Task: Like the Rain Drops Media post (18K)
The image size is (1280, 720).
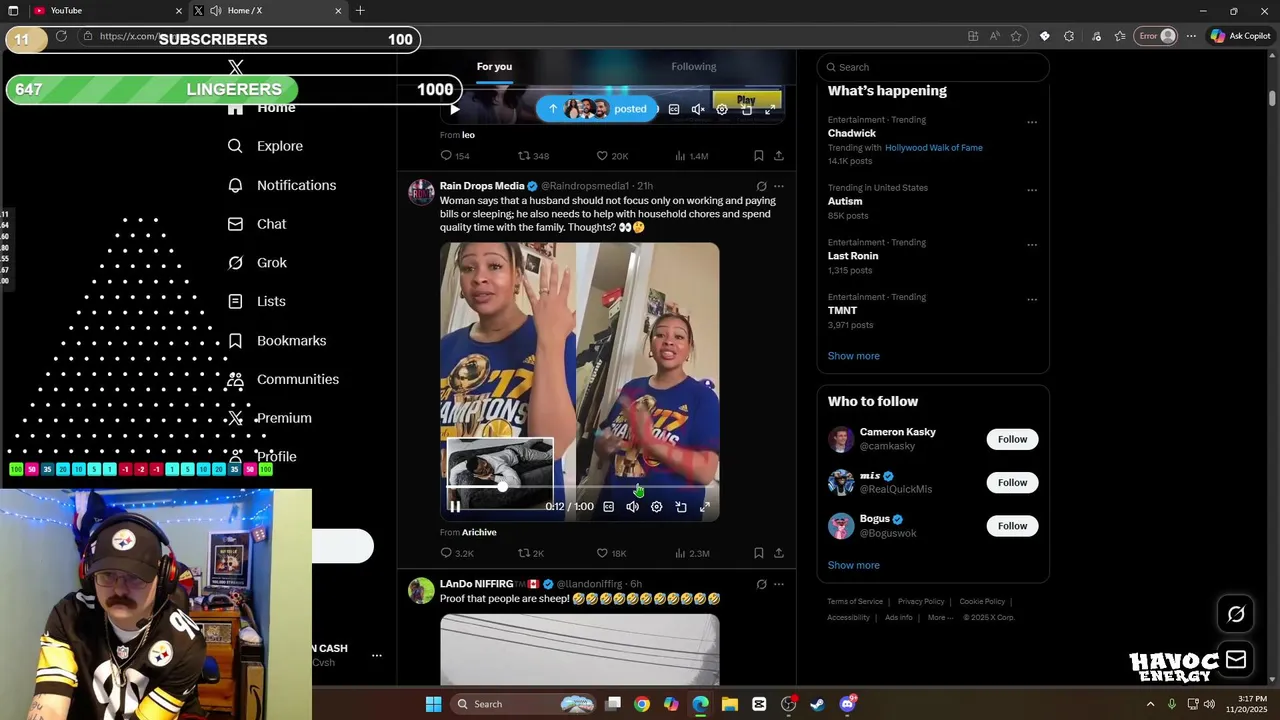Action: click(x=611, y=553)
